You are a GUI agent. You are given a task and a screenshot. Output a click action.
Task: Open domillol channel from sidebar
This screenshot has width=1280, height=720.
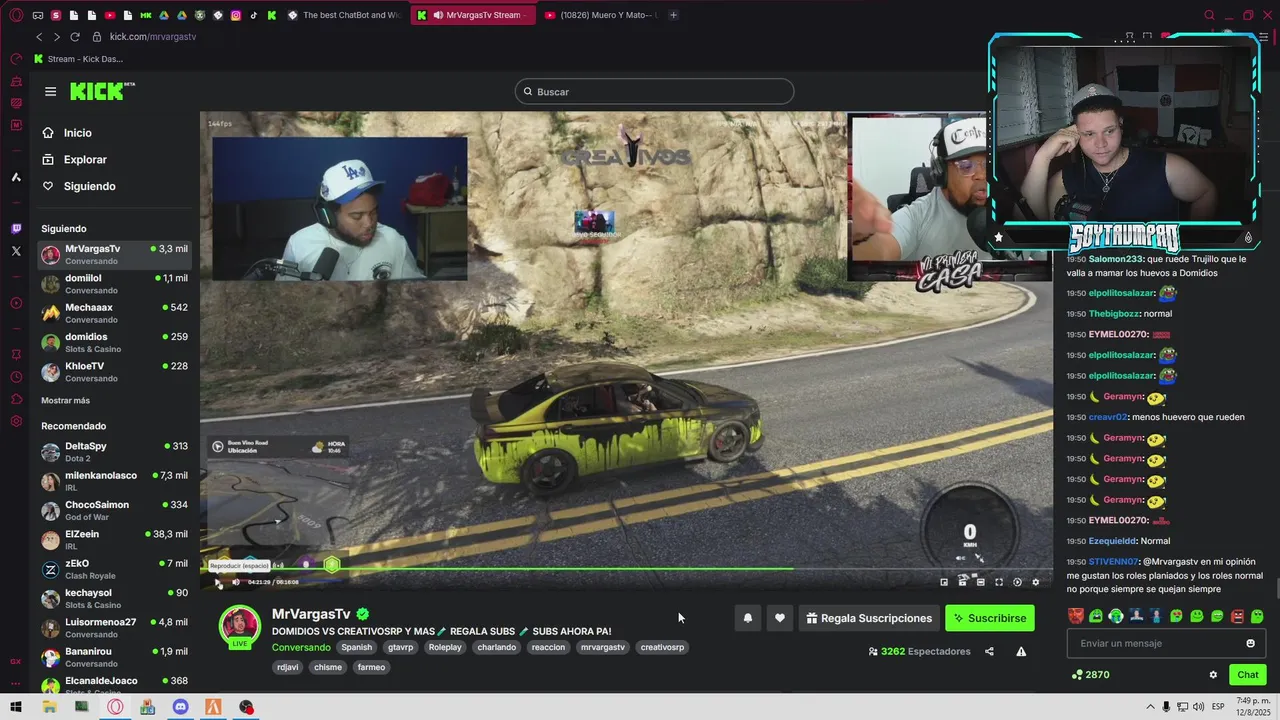114,284
